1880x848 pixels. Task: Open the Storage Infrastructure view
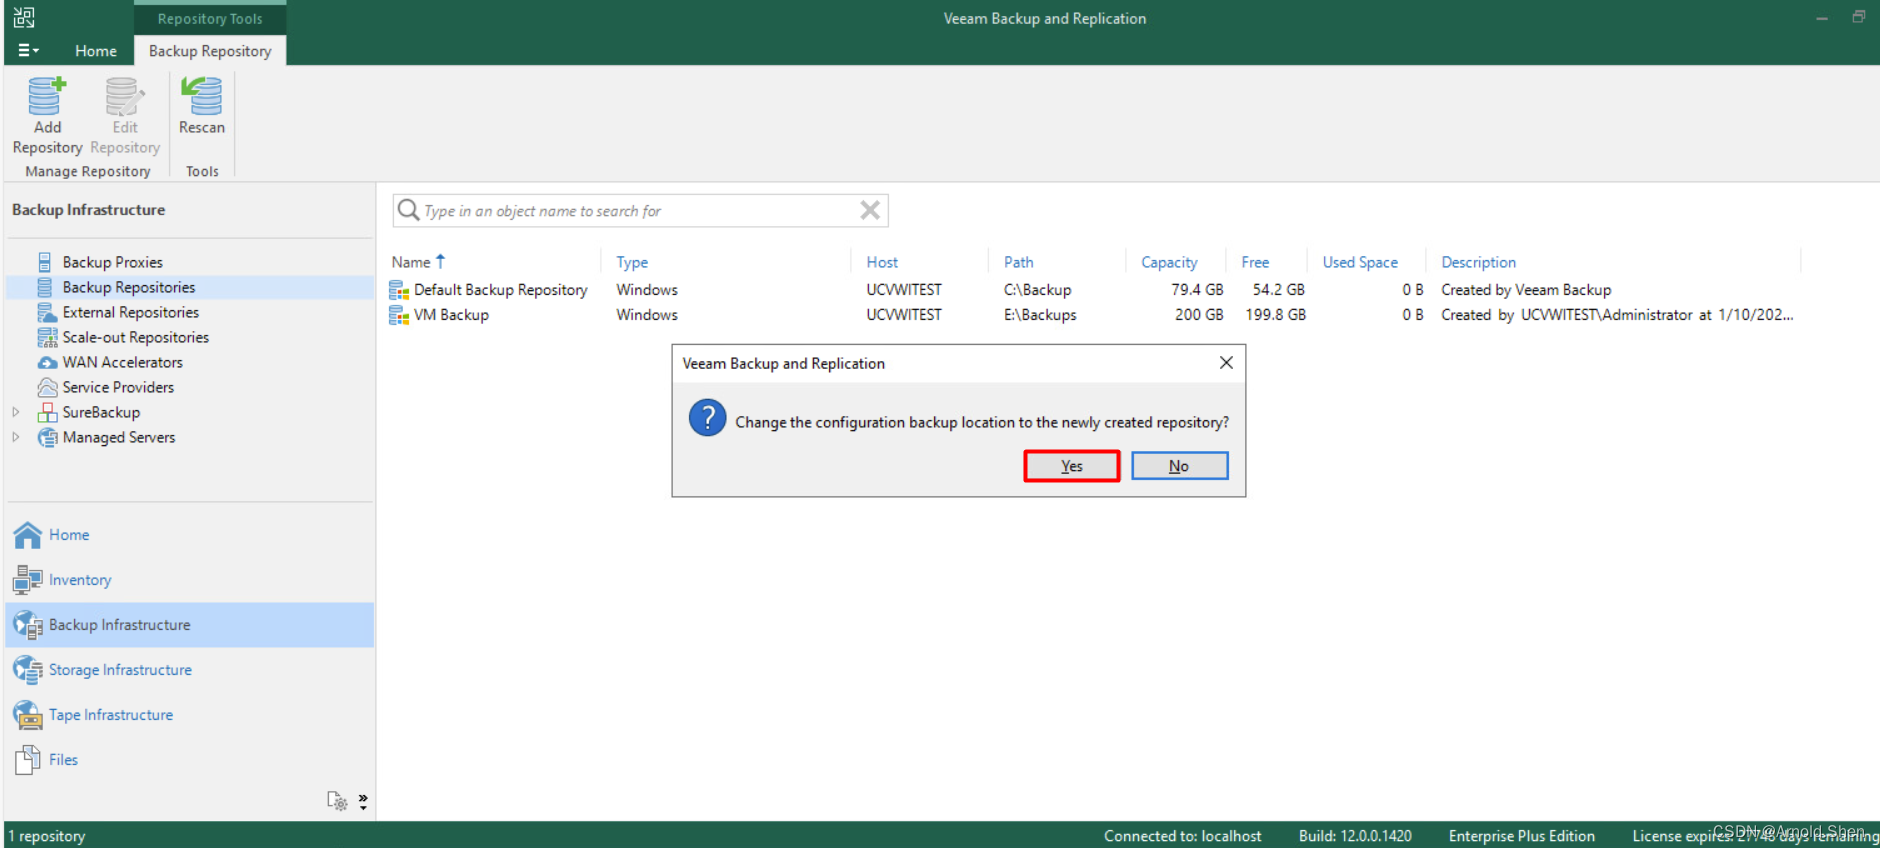click(x=190, y=670)
